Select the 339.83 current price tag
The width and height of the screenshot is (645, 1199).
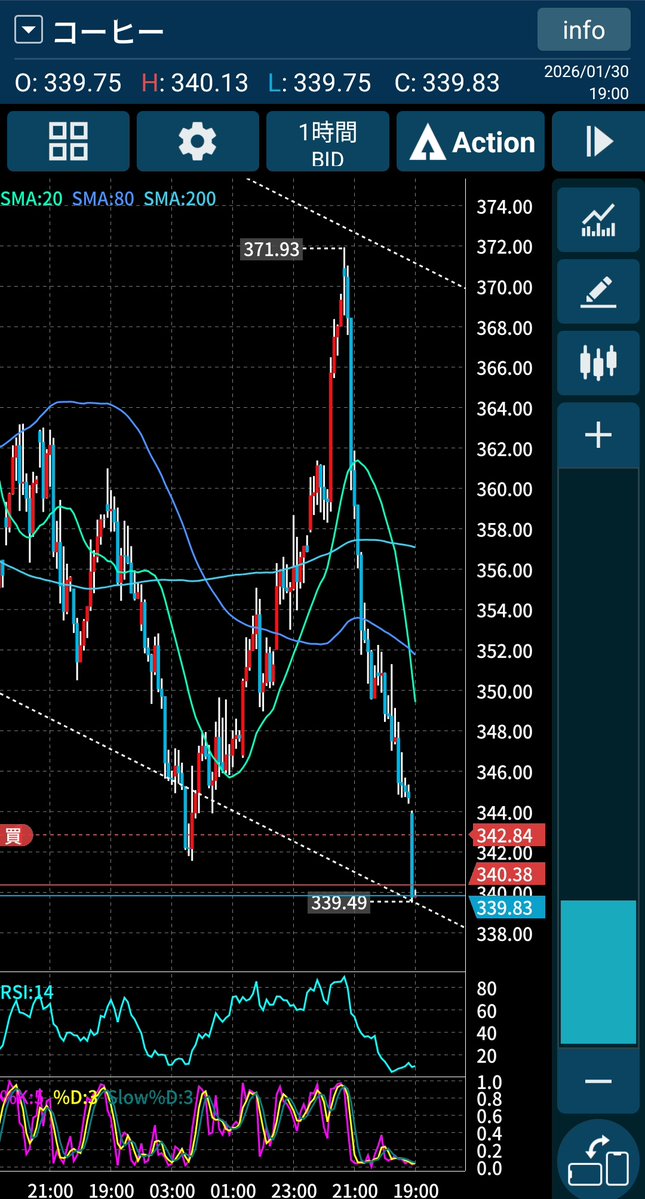[509, 907]
